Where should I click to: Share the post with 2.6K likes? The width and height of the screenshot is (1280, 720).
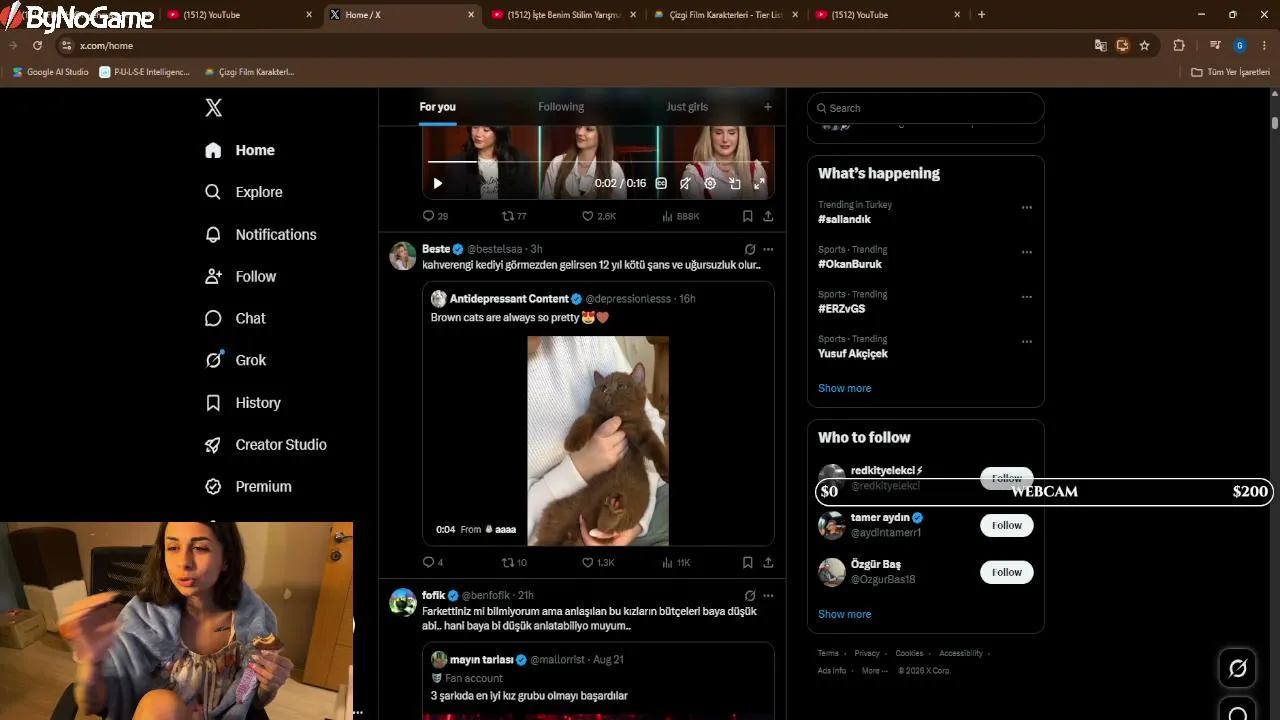(768, 216)
